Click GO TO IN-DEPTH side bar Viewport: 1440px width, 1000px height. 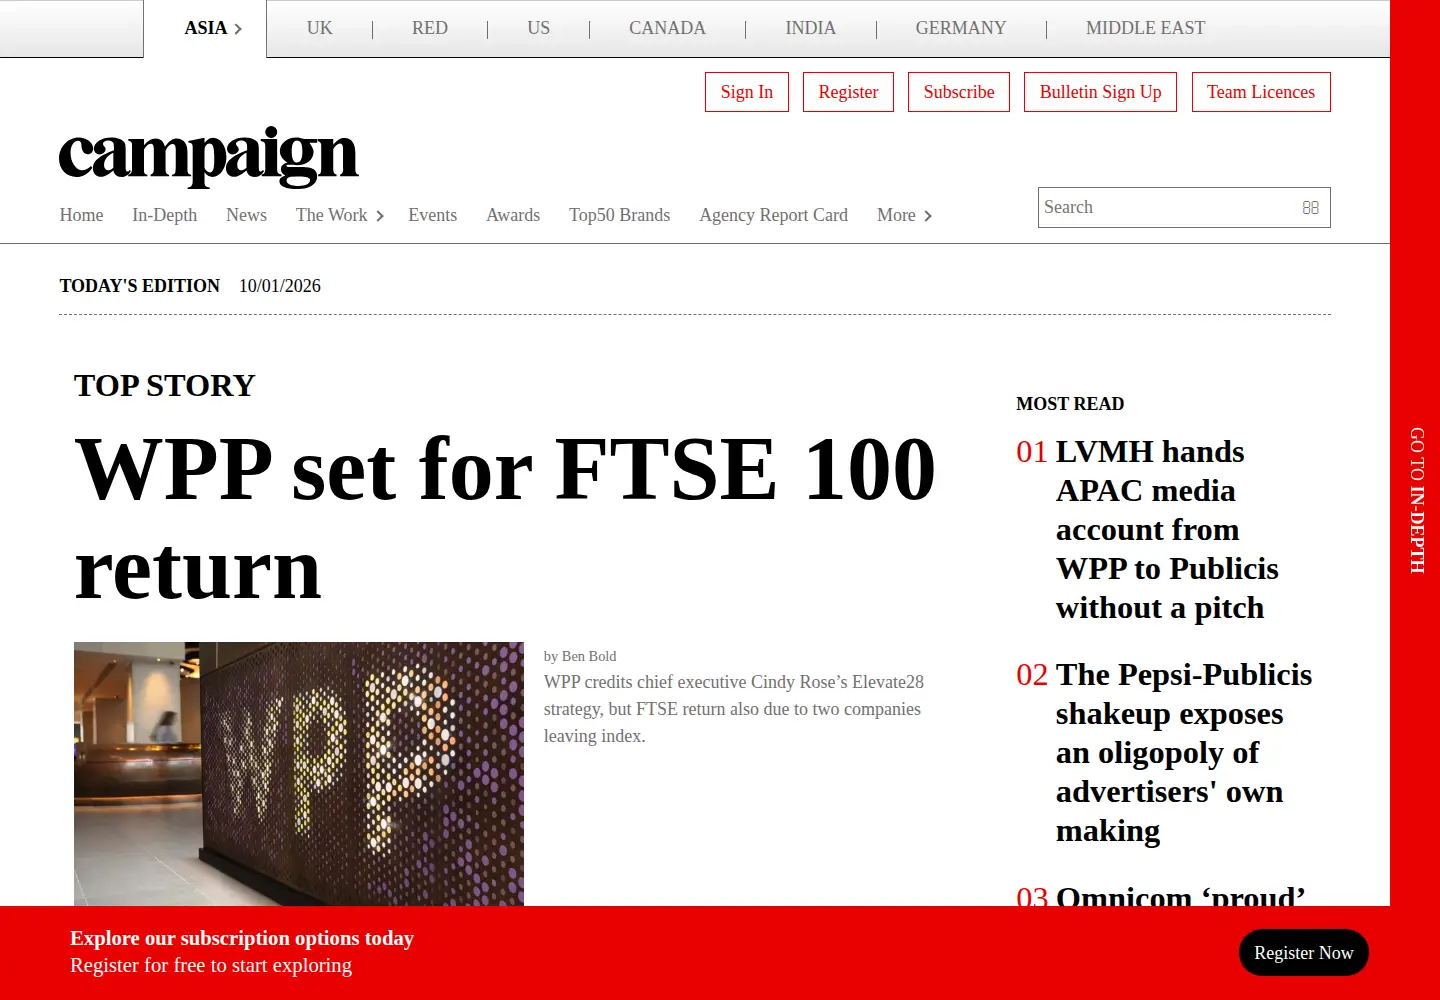[x=1416, y=500]
